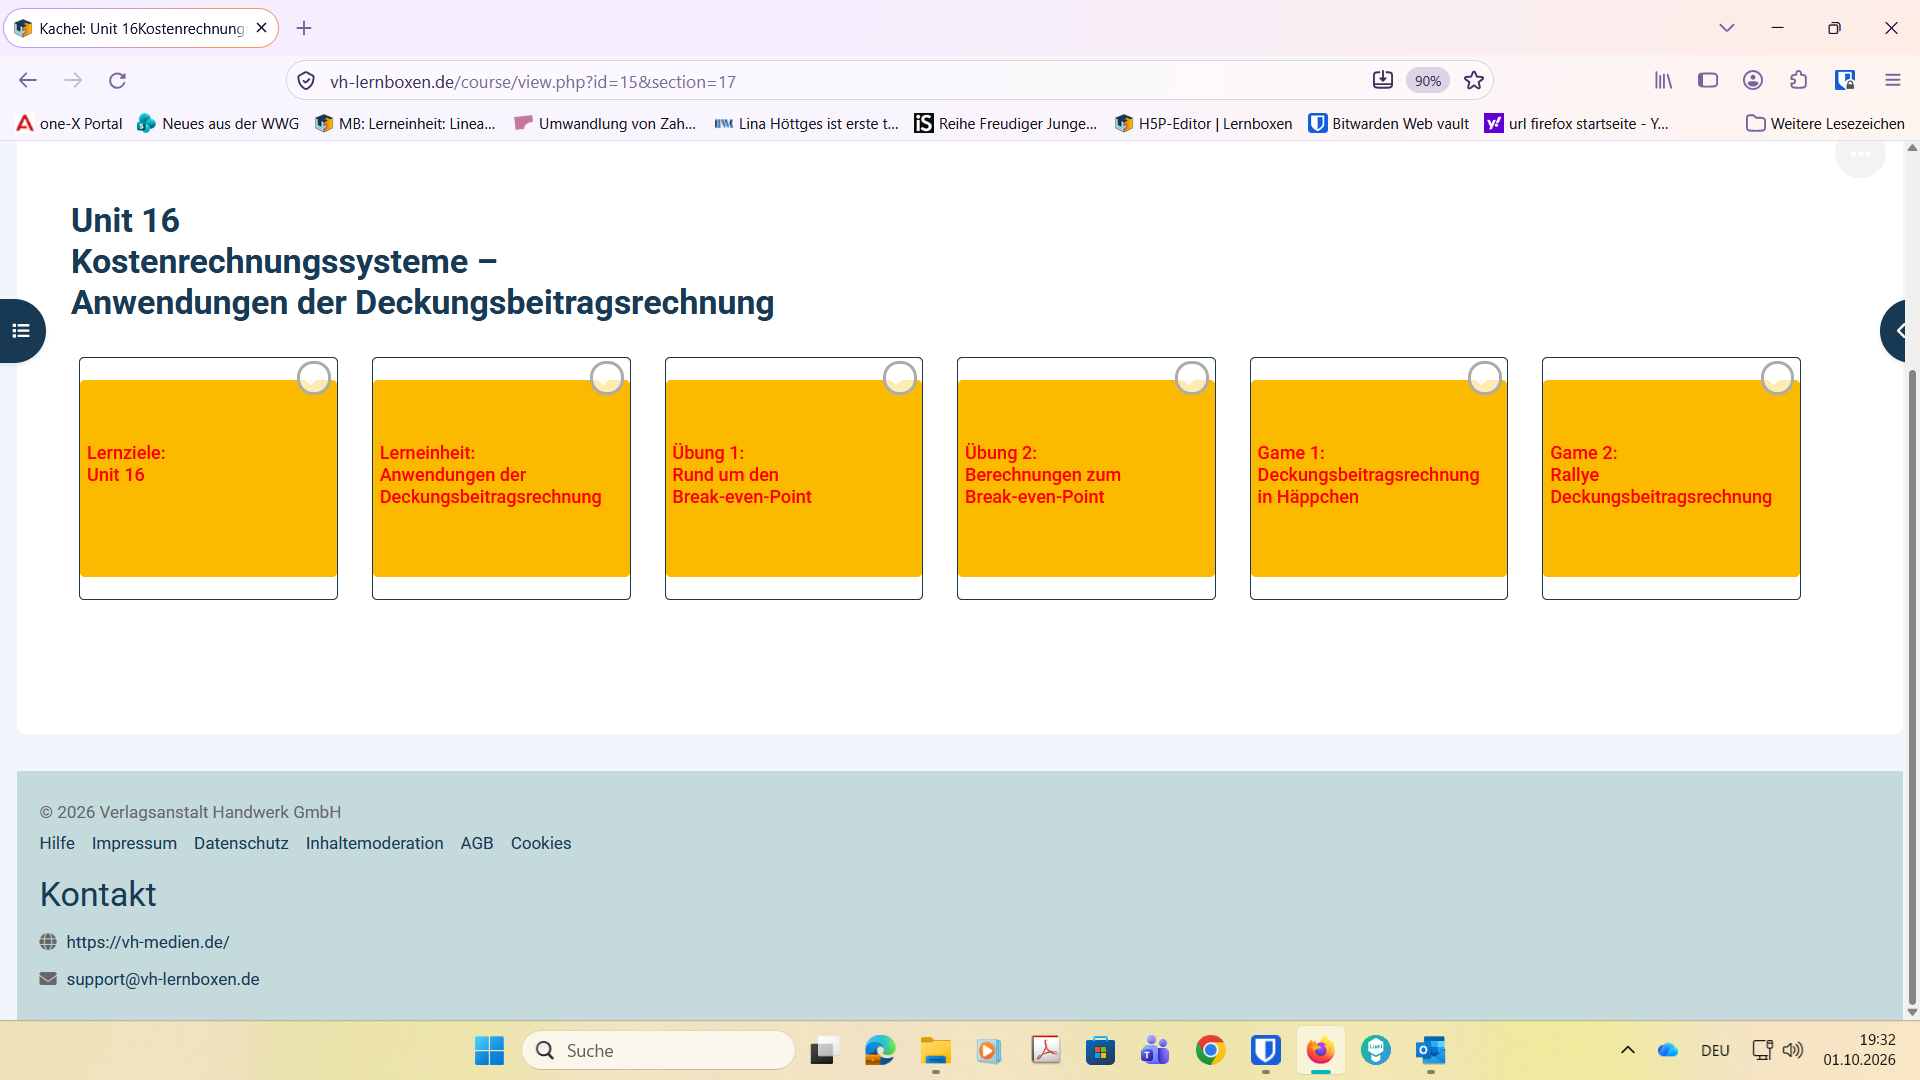Open the list all tabs chevron
1920x1080 pixels.
tap(1727, 28)
